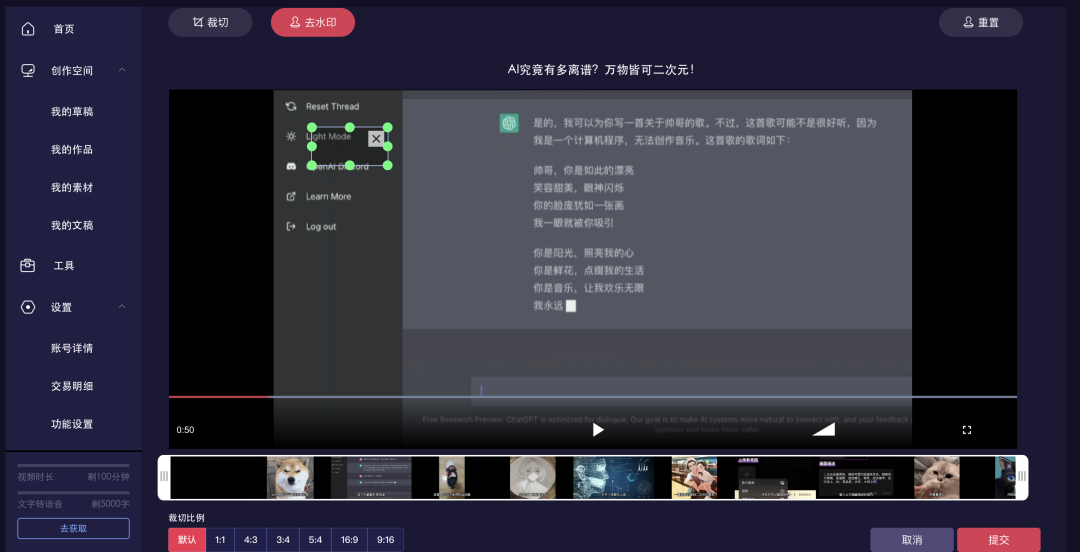Click the 提交 submit button
Image resolution: width=1080 pixels, height=552 pixels.
(999, 540)
